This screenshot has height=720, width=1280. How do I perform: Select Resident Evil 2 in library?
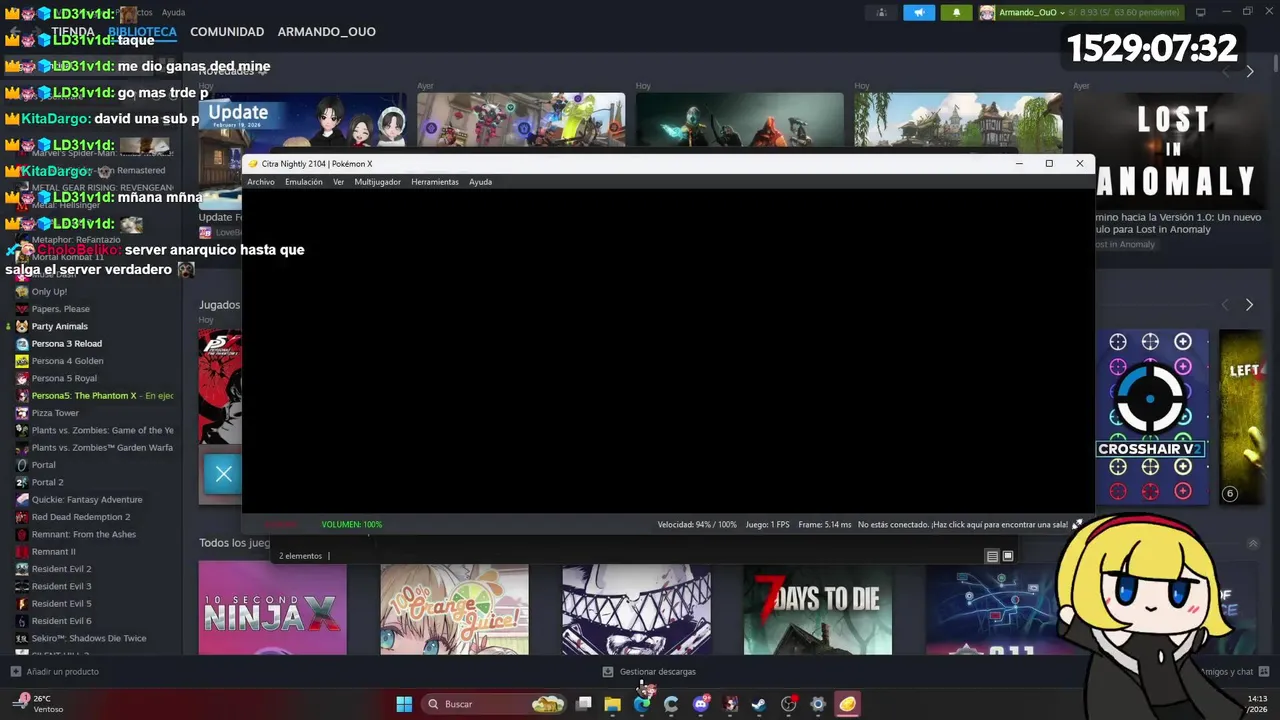61,569
